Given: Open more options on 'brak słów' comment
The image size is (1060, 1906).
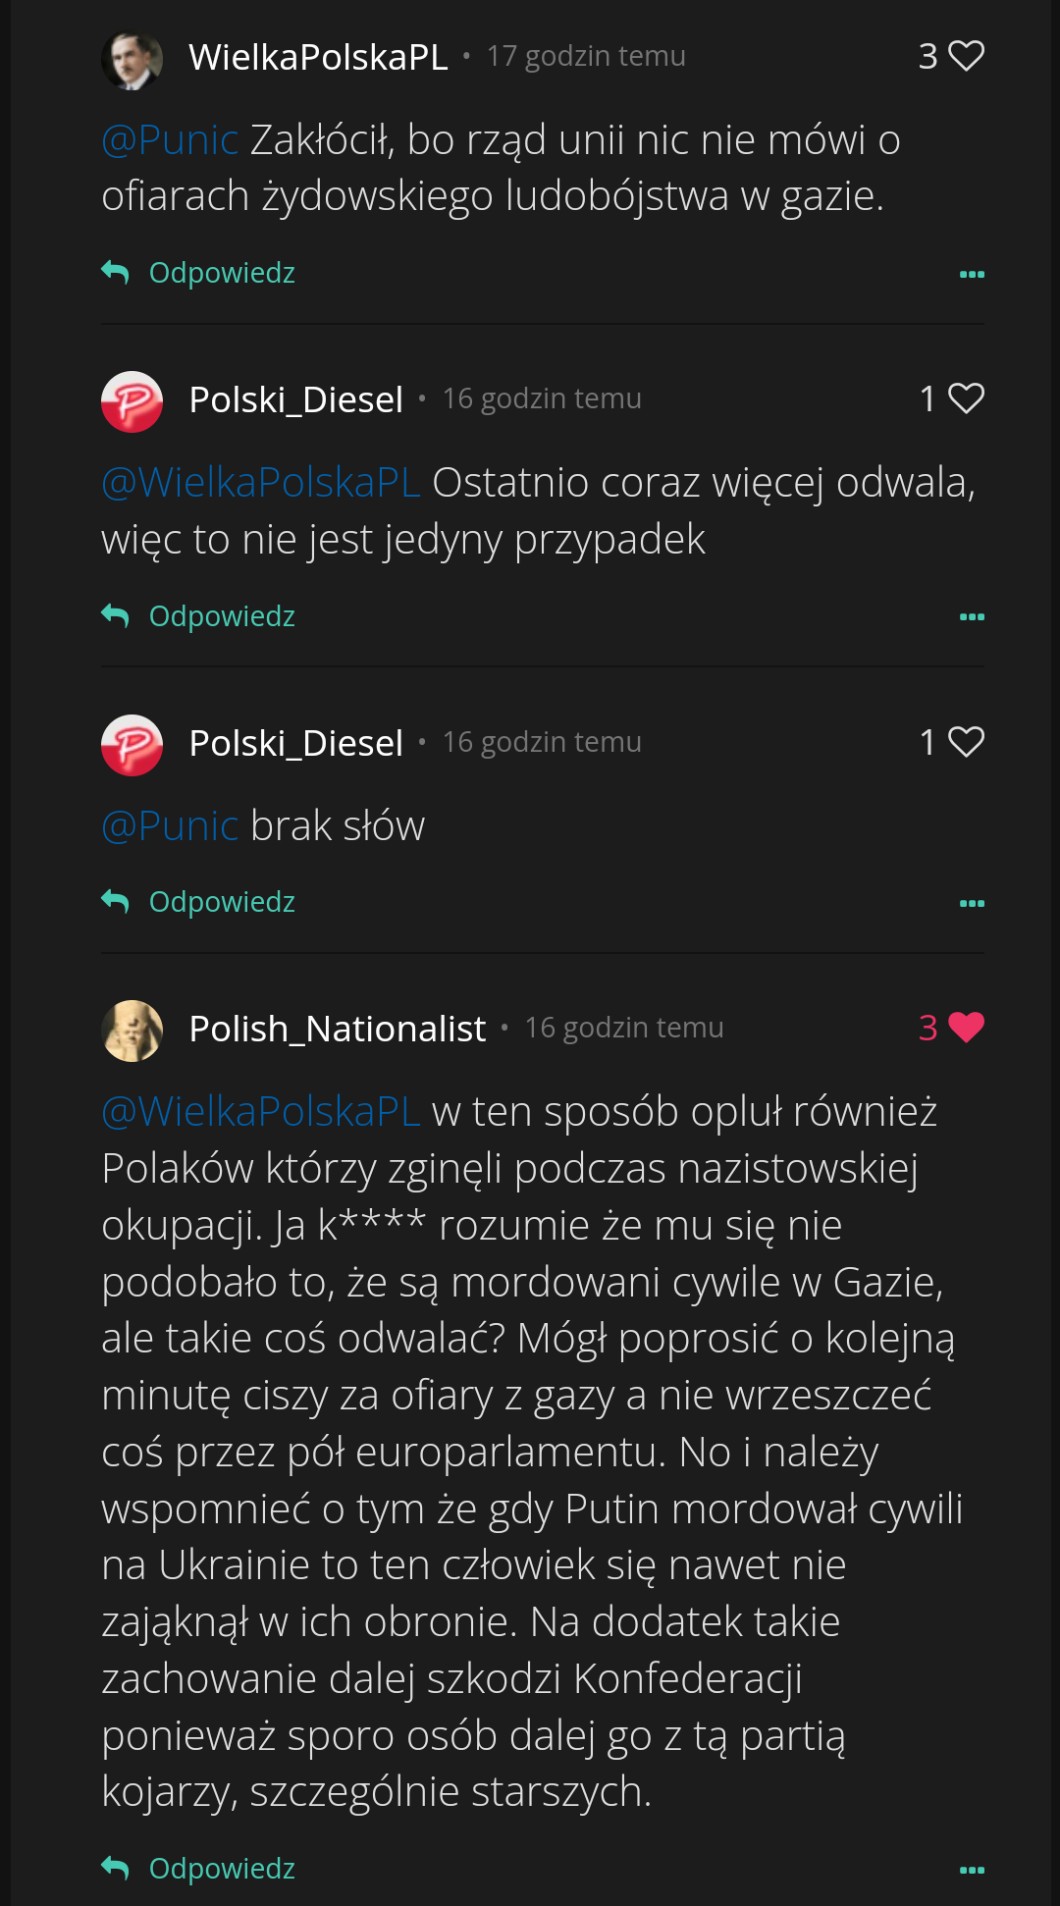Looking at the screenshot, I should (x=972, y=903).
